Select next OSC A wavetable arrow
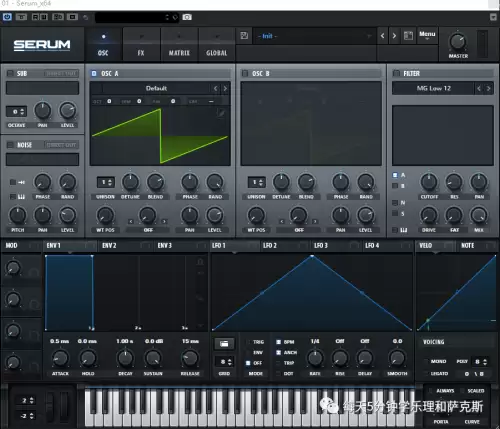Image resolution: width=500 pixels, height=429 pixels. (x=225, y=88)
